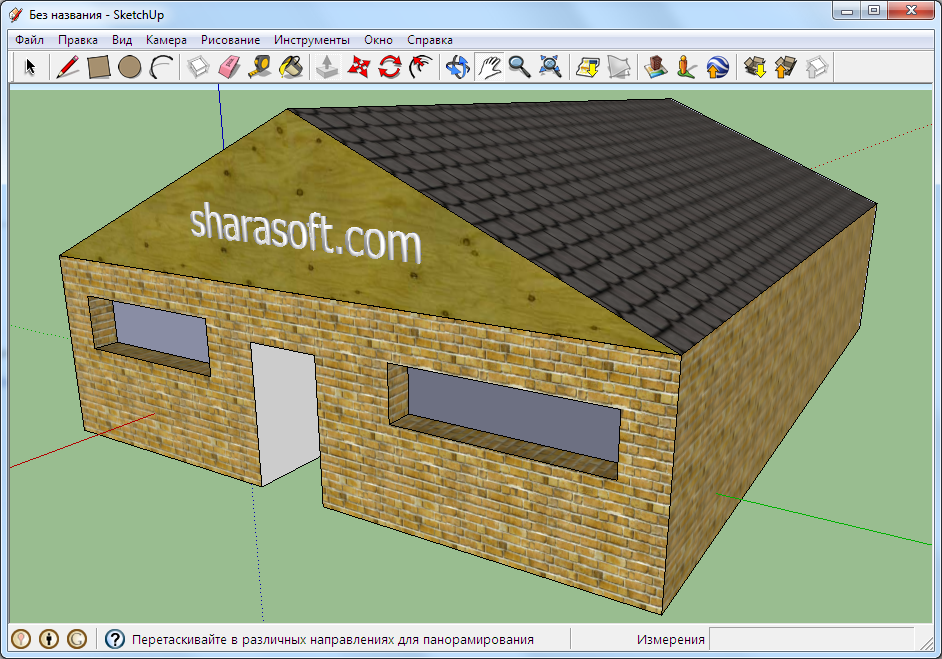Click the Share Component icon
This screenshot has width=942, height=659.
coord(816,67)
